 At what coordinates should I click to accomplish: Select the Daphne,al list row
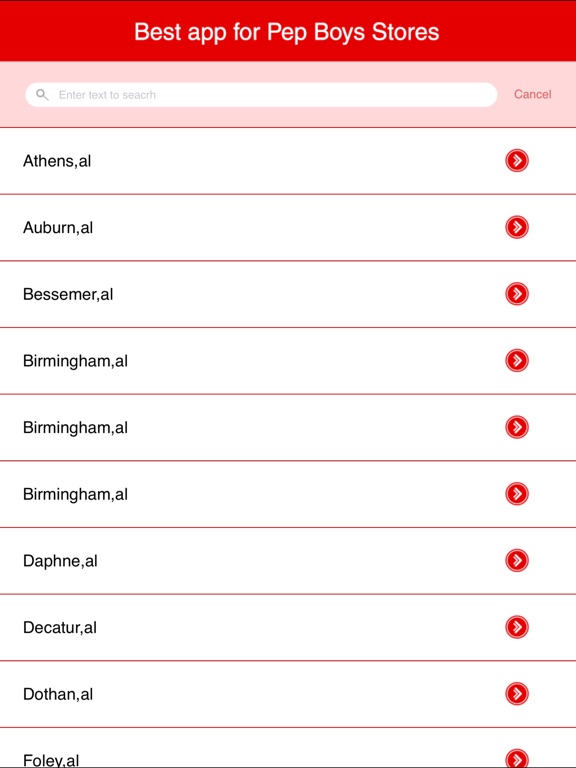tap(288, 561)
